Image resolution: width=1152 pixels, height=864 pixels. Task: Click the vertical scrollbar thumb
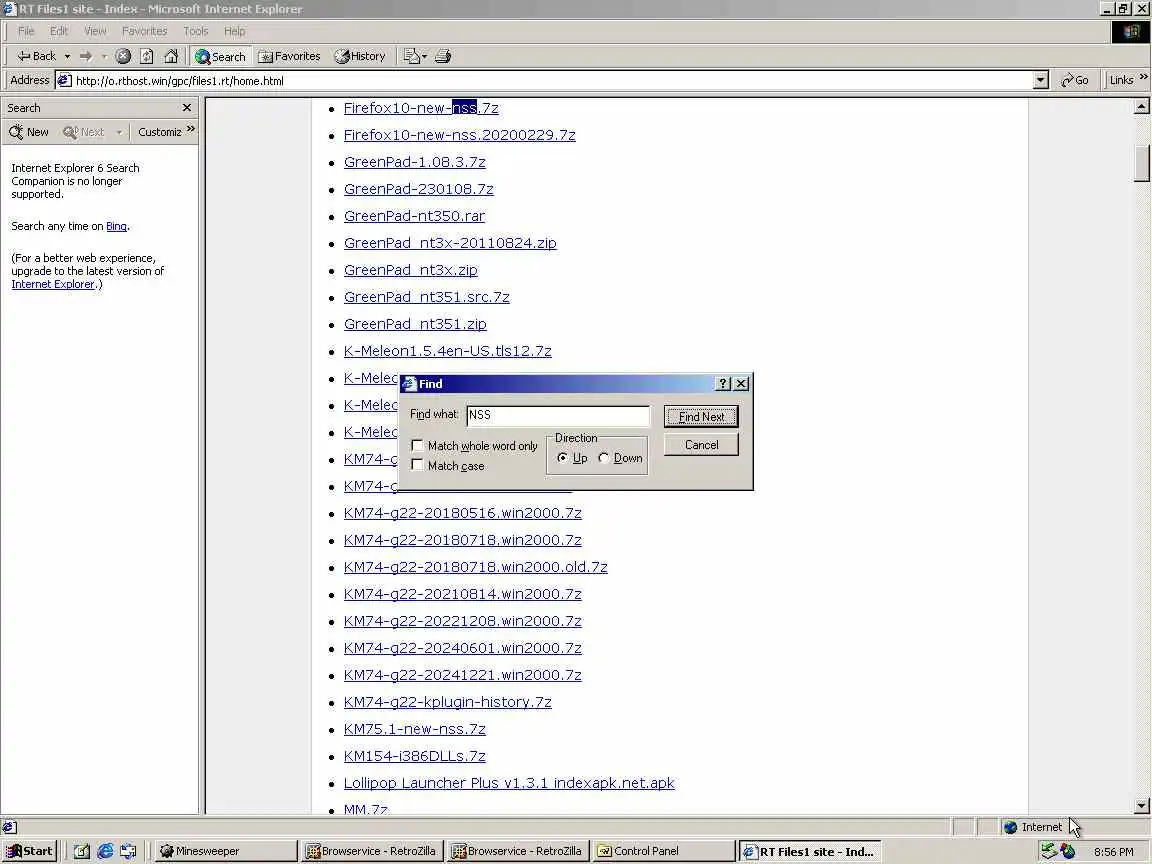1141,163
